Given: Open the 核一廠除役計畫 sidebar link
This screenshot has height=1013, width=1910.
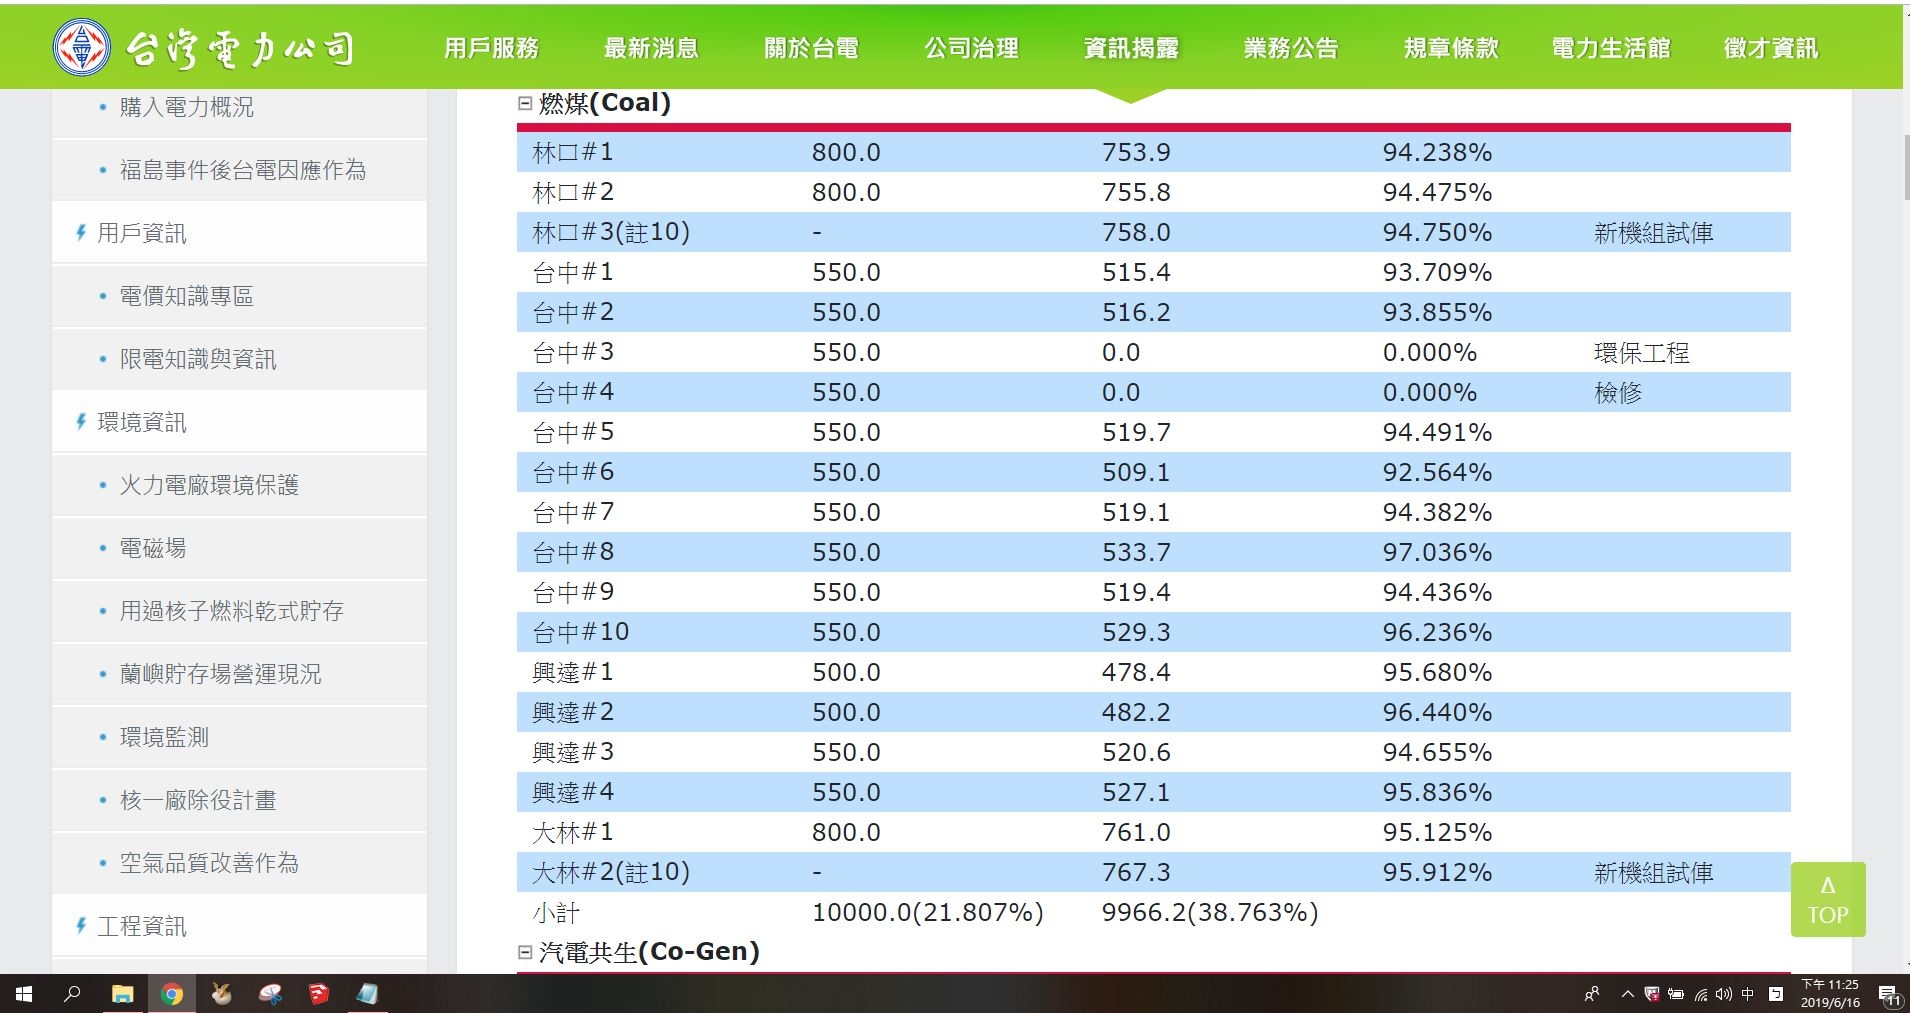Looking at the screenshot, I should (x=198, y=800).
